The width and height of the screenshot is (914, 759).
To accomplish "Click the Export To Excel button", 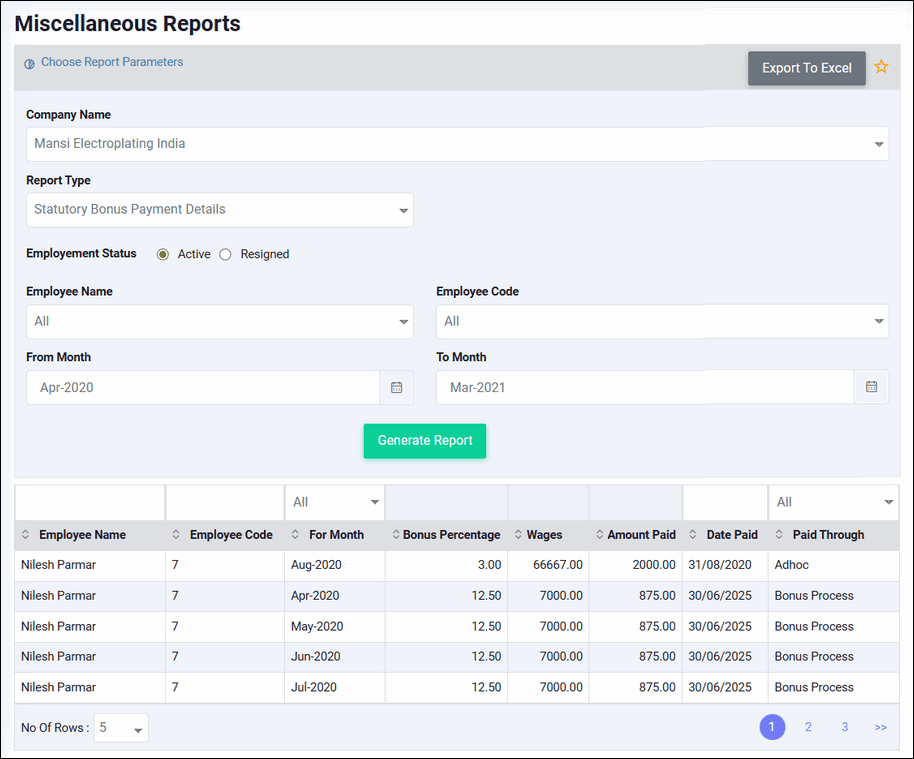I will coord(806,68).
